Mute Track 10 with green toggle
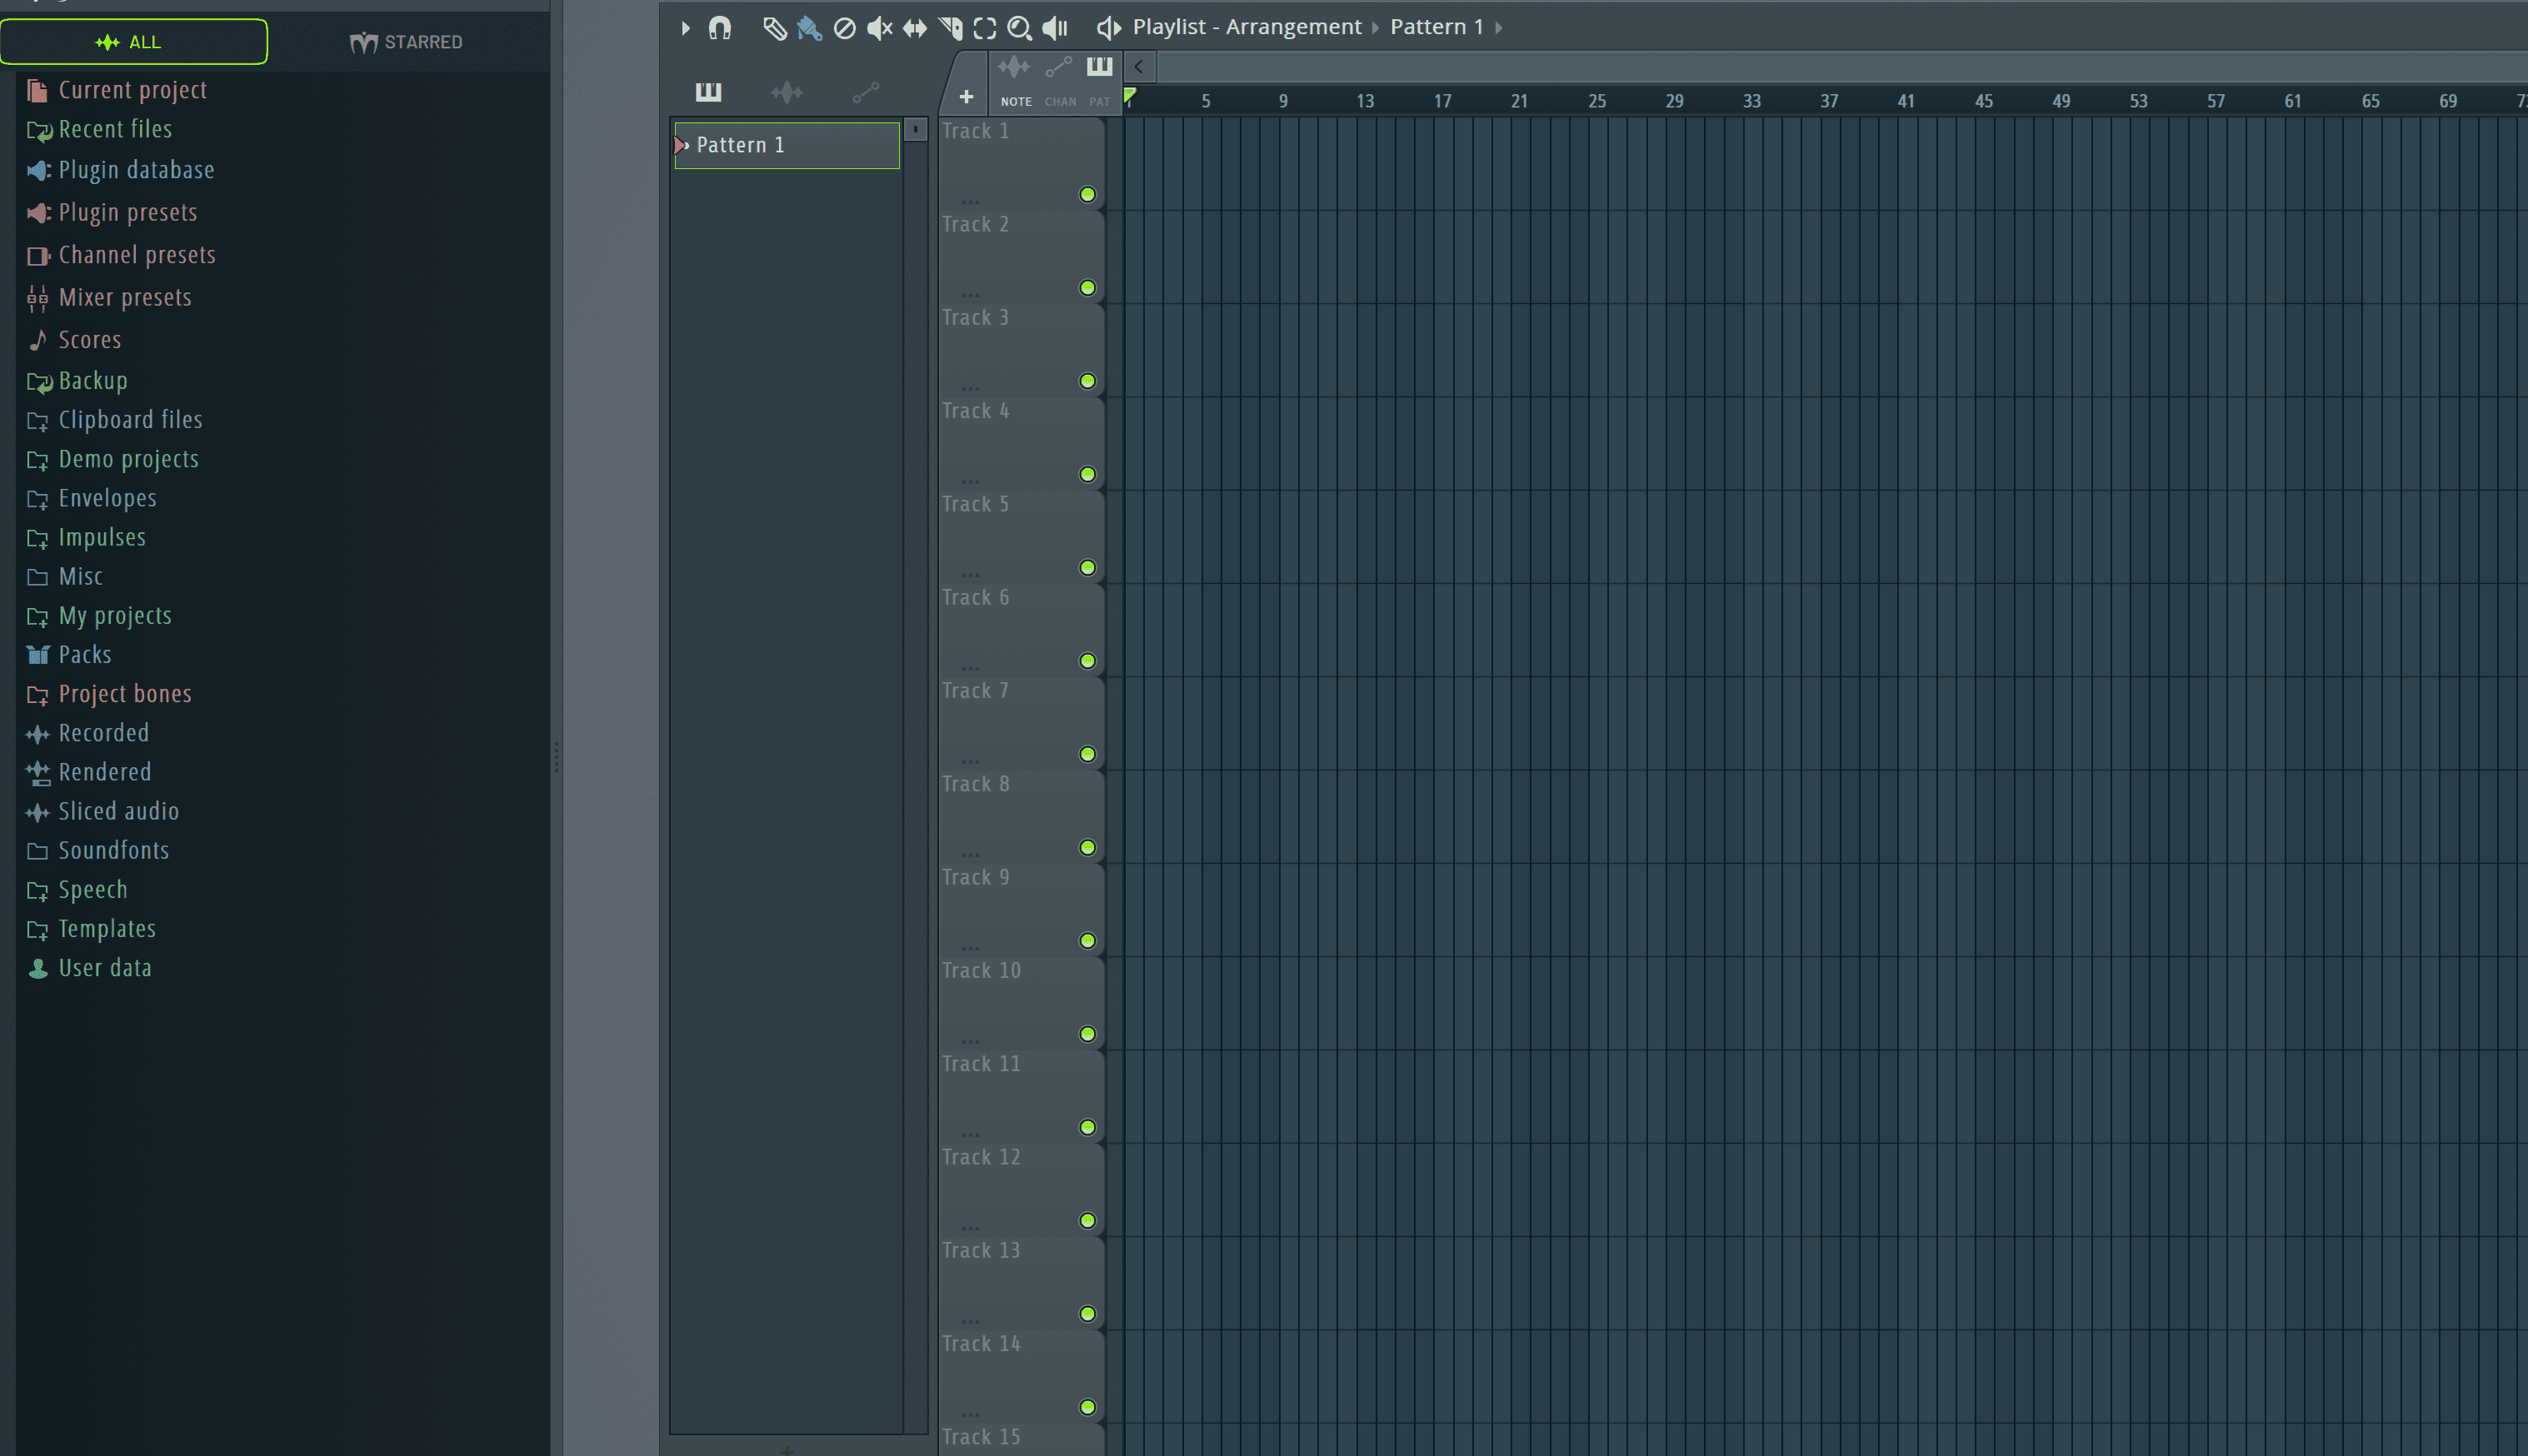Viewport: 2528px width, 1456px height. click(x=1087, y=1034)
